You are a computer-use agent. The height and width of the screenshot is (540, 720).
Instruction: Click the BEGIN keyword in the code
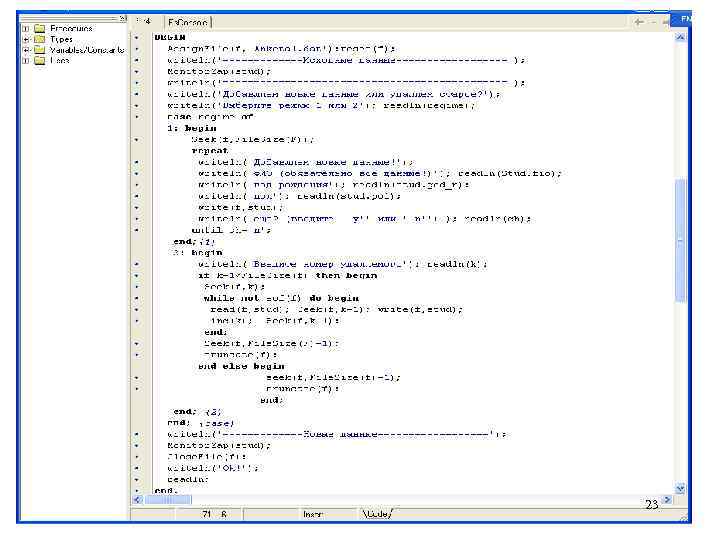170,37
